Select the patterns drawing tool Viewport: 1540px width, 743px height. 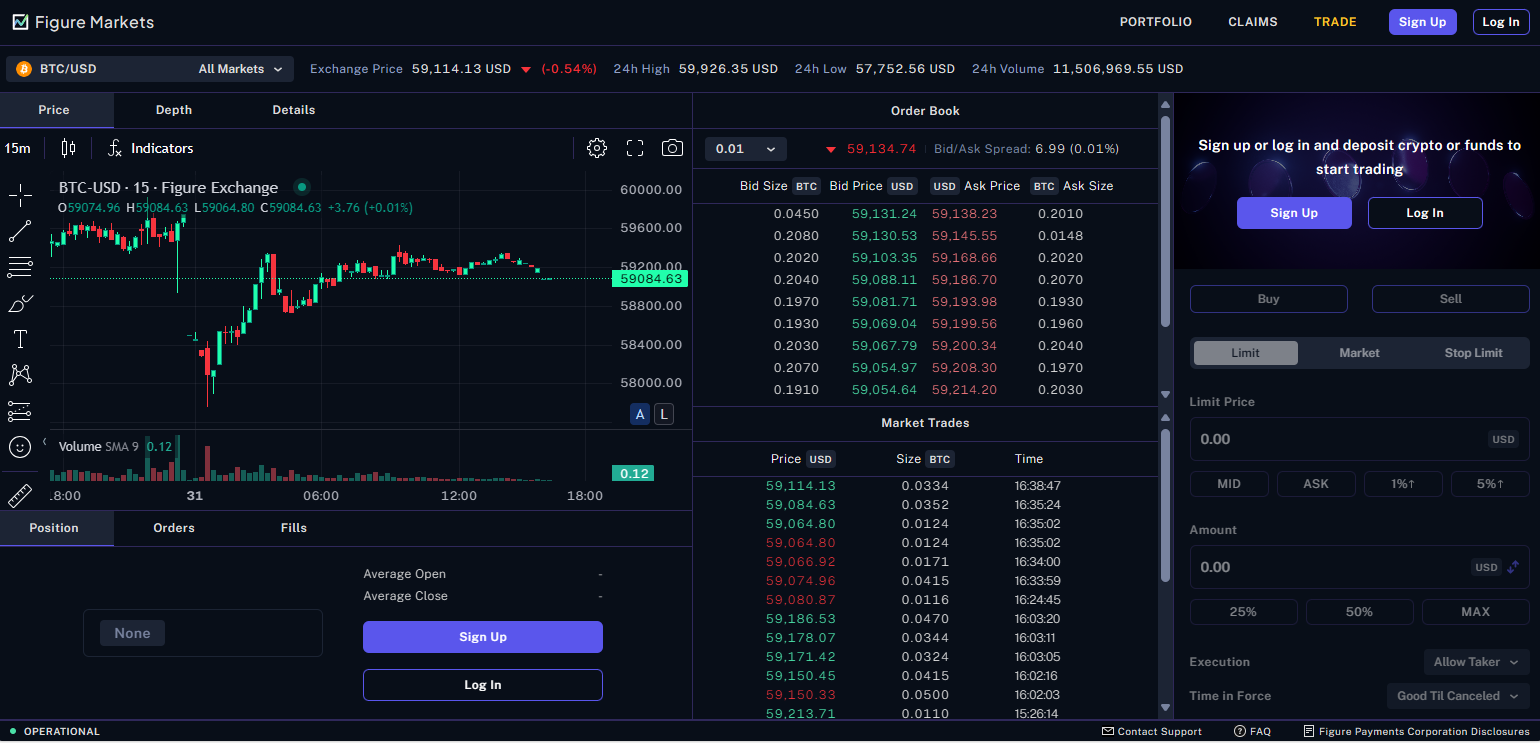(20, 375)
